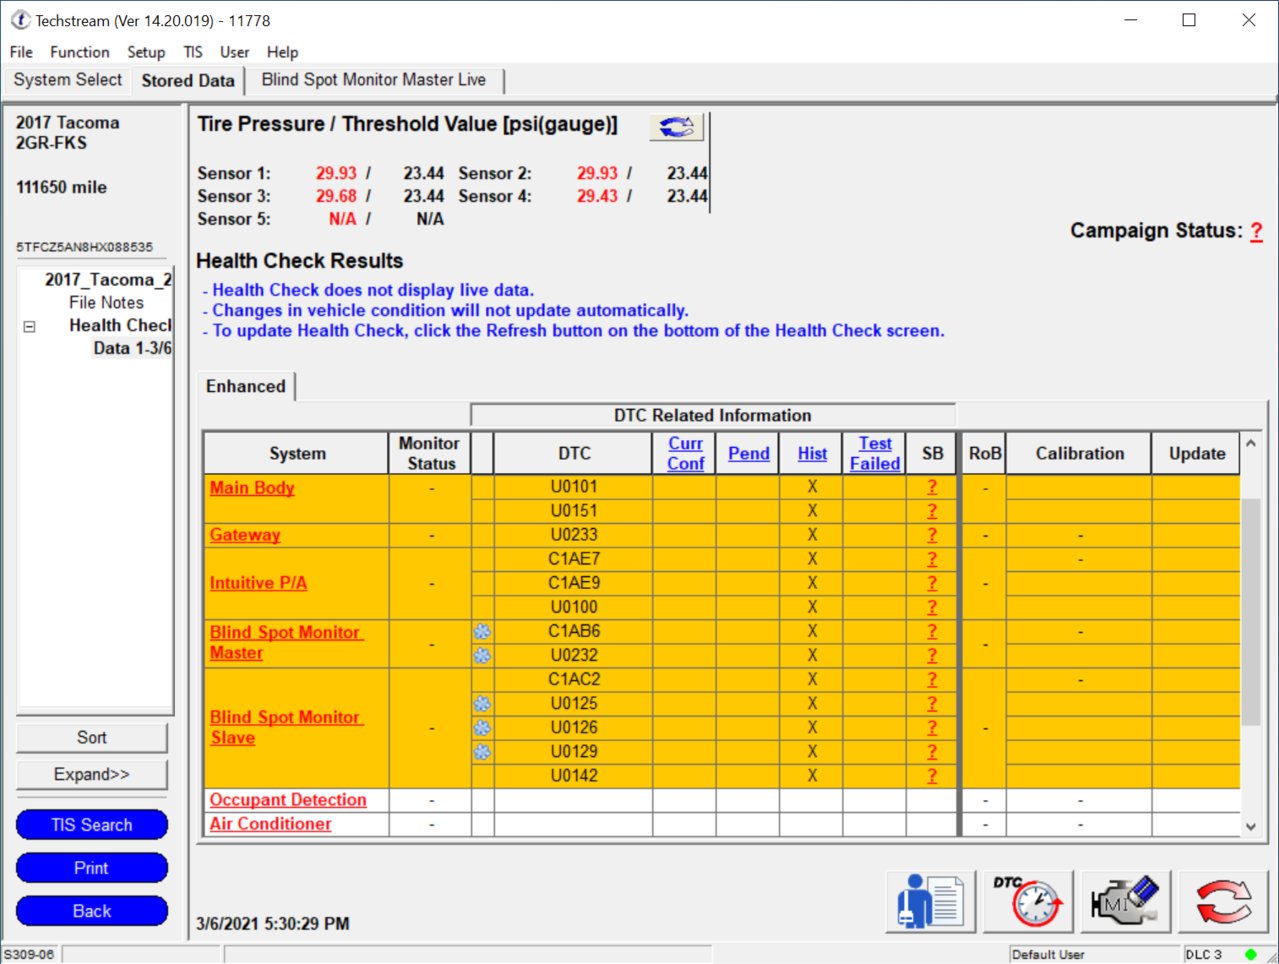Click the Print button
Viewport: 1279px width, 964px height.
point(92,868)
